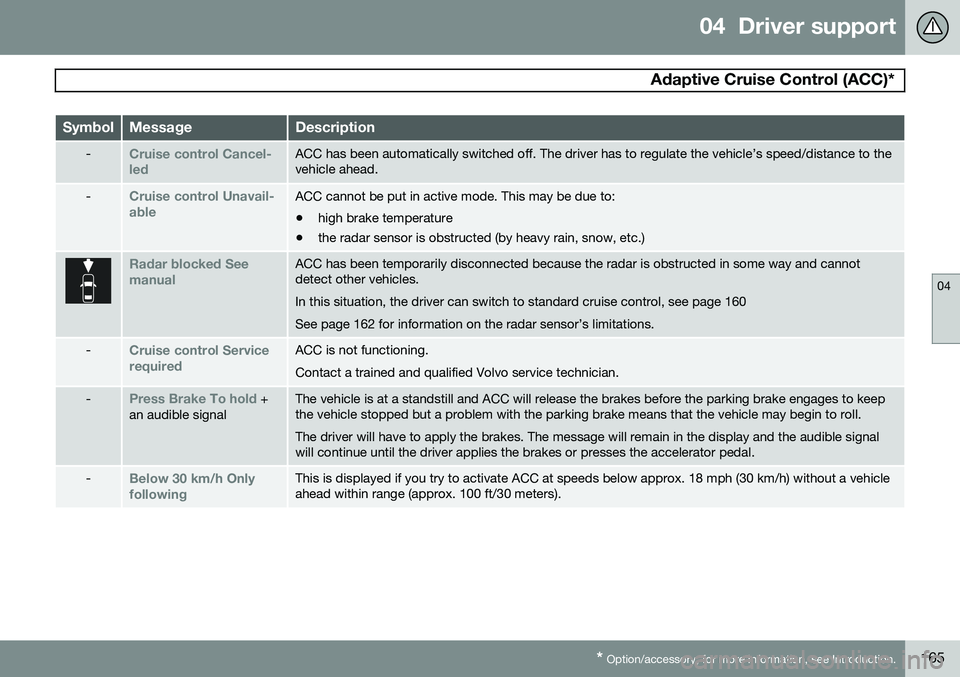Click the high brake temperature bullet
The width and height of the screenshot is (960, 677).
coord(385,218)
